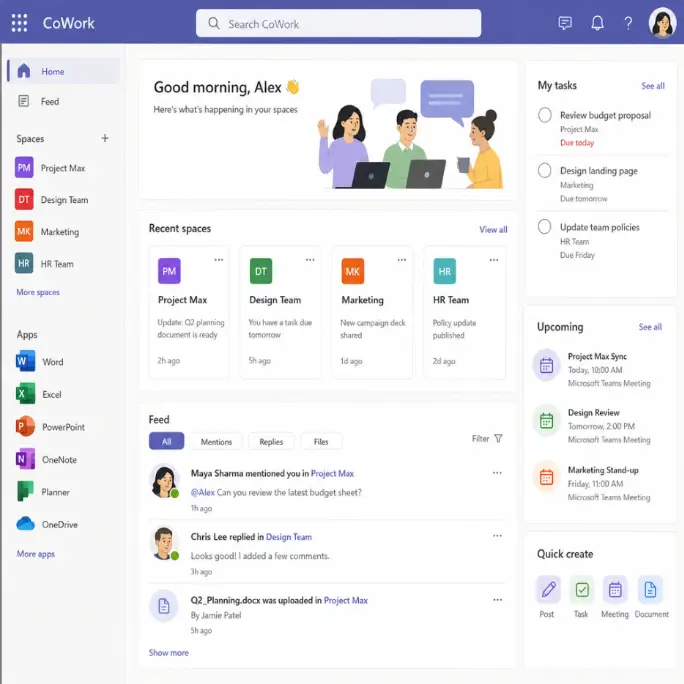Open options for Maya Sharma's feed post
Screen dimensions: 684x684
coord(497,473)
